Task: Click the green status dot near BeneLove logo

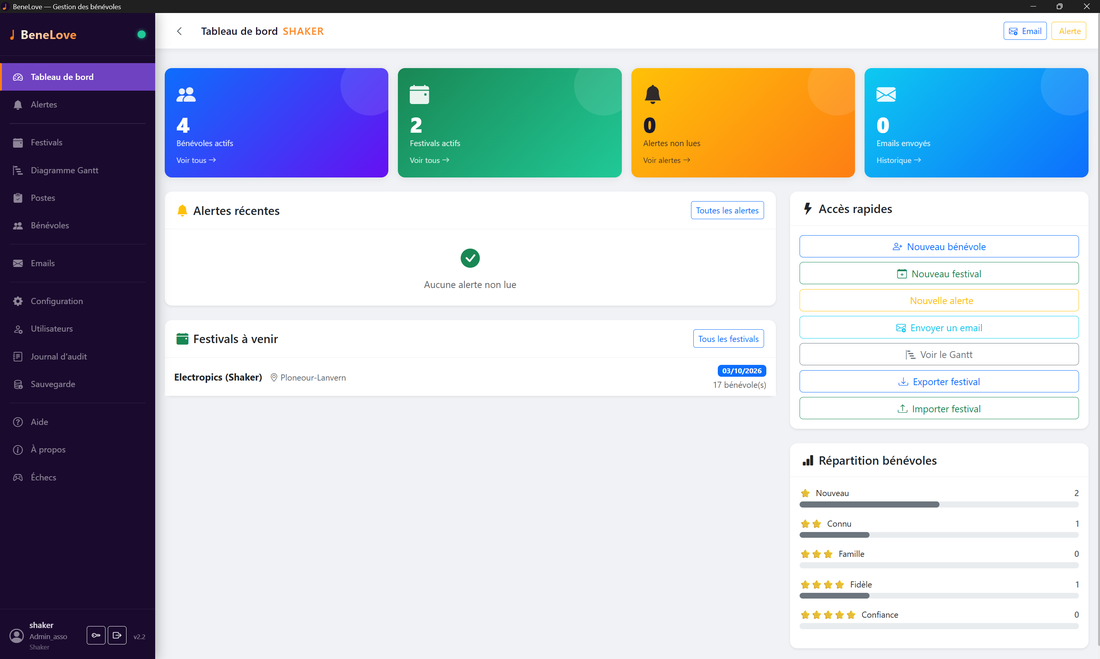Action: point(142,34)
